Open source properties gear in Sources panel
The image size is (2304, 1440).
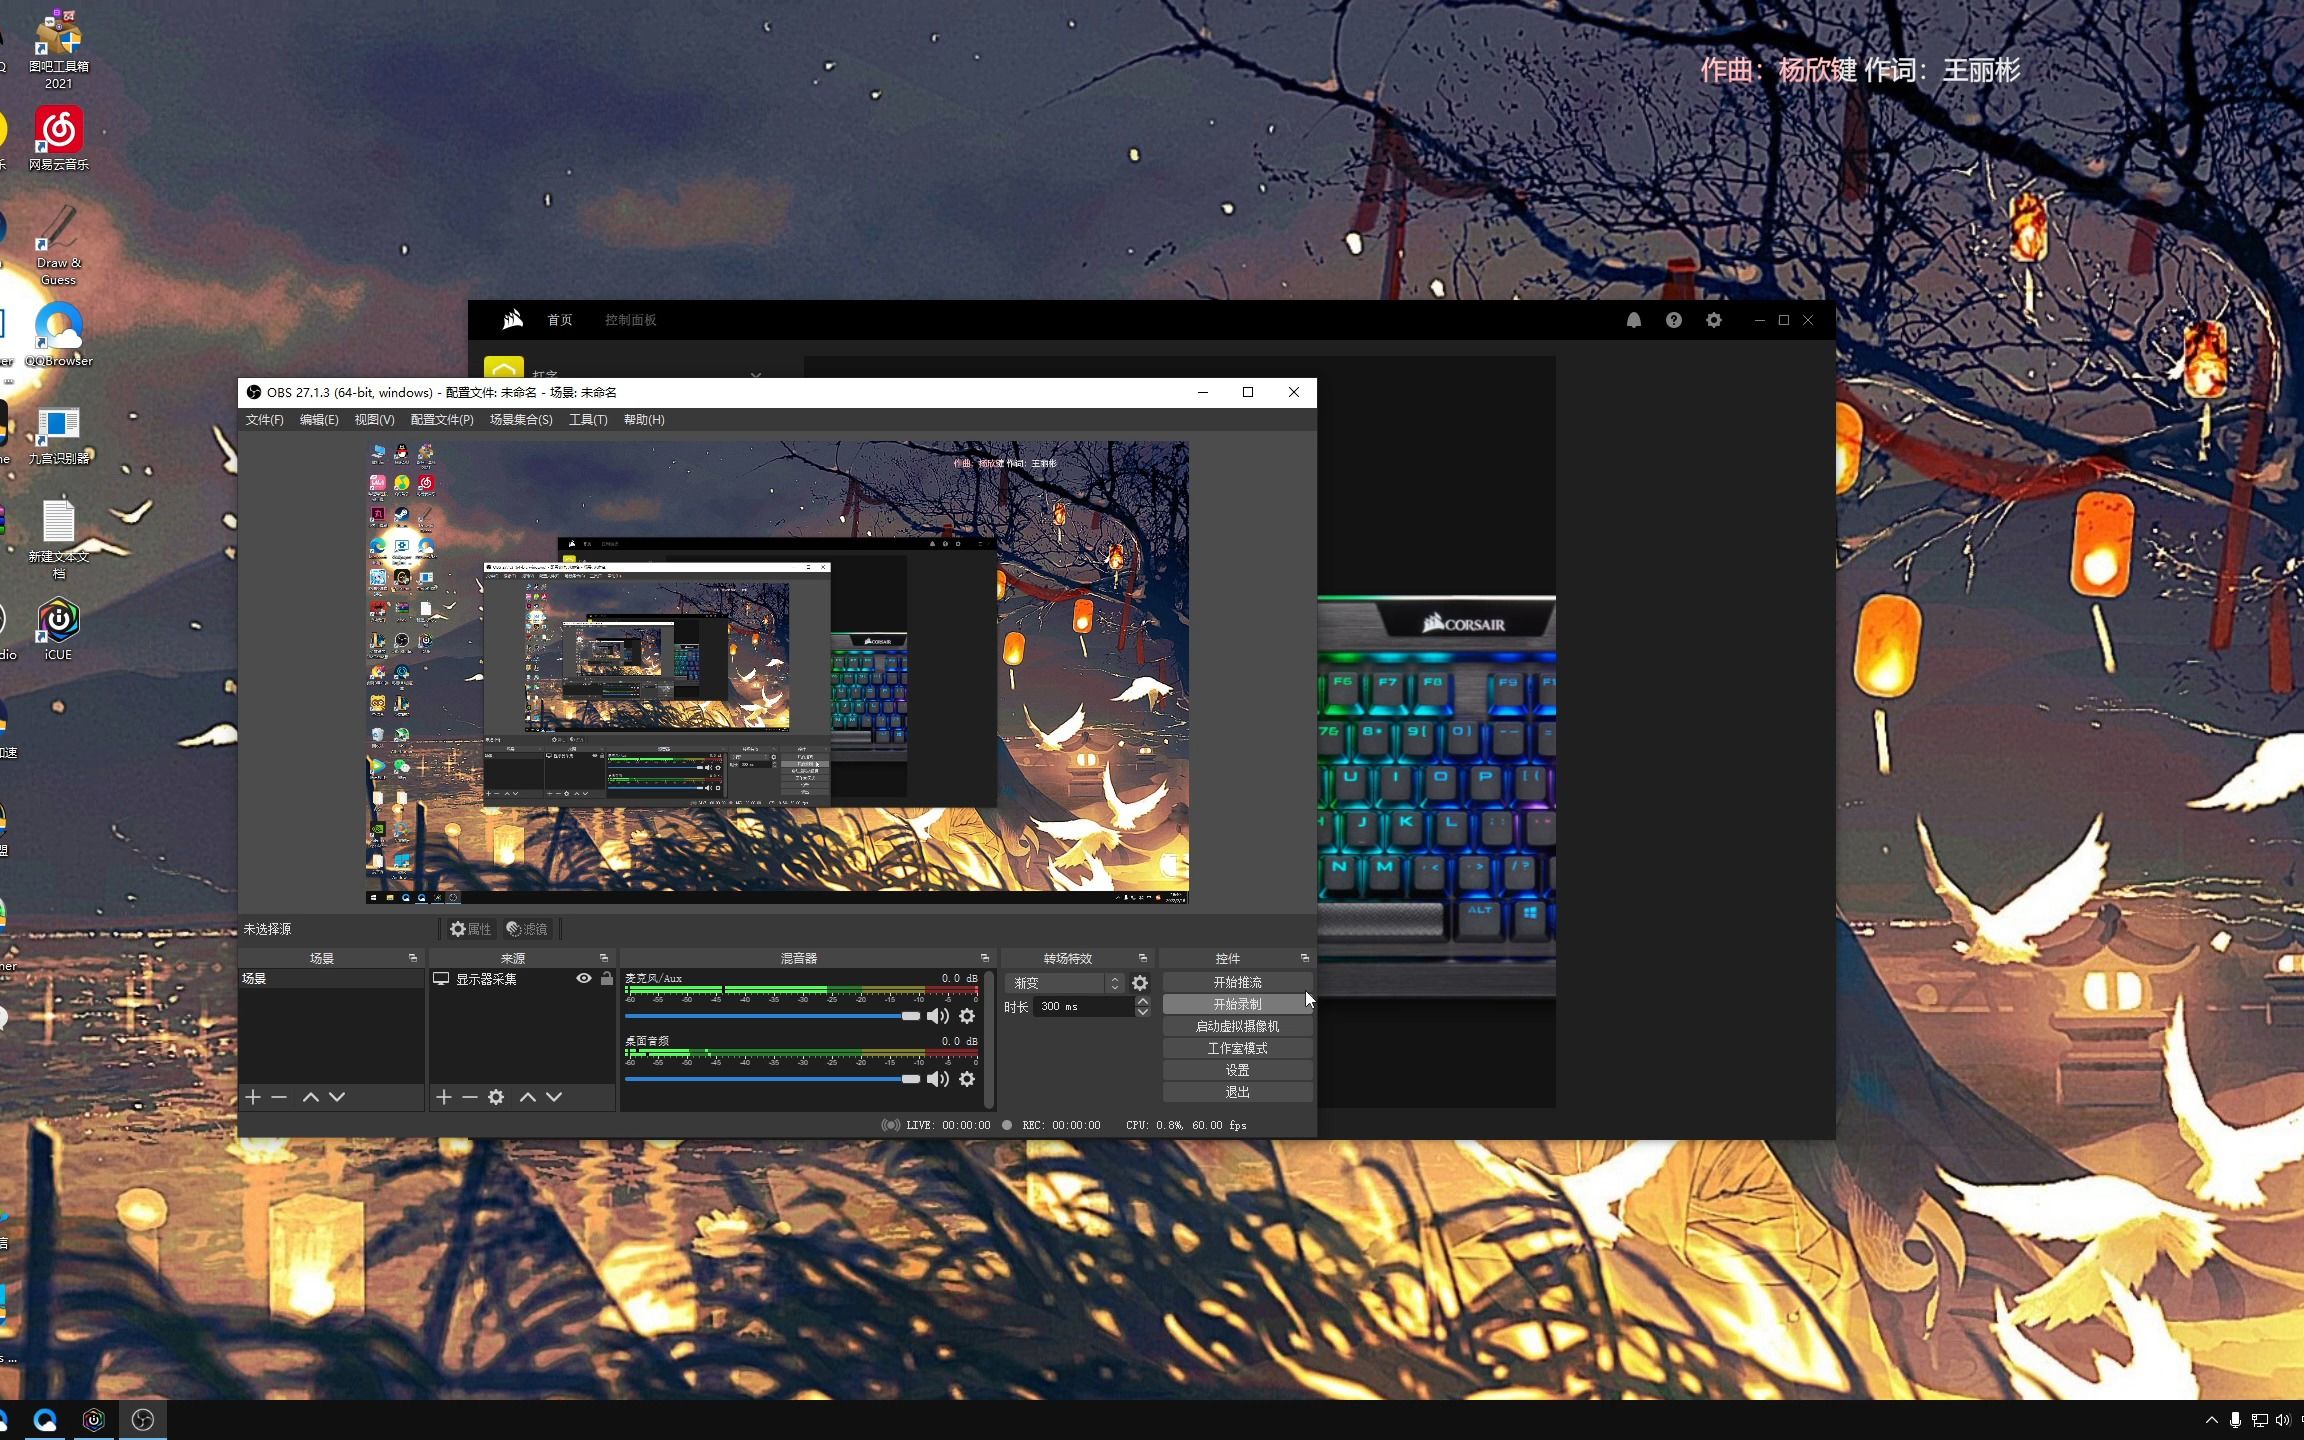[x=496, y=1097]
